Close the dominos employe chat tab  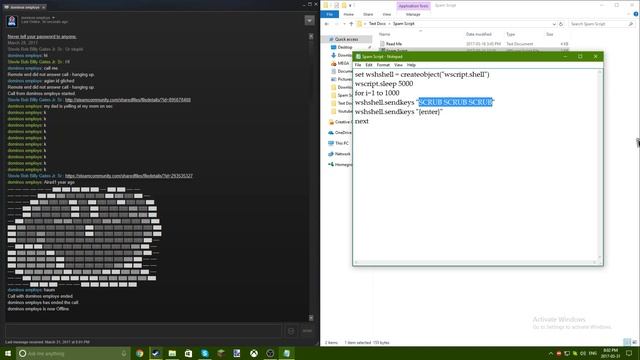[x=44, y=7]
